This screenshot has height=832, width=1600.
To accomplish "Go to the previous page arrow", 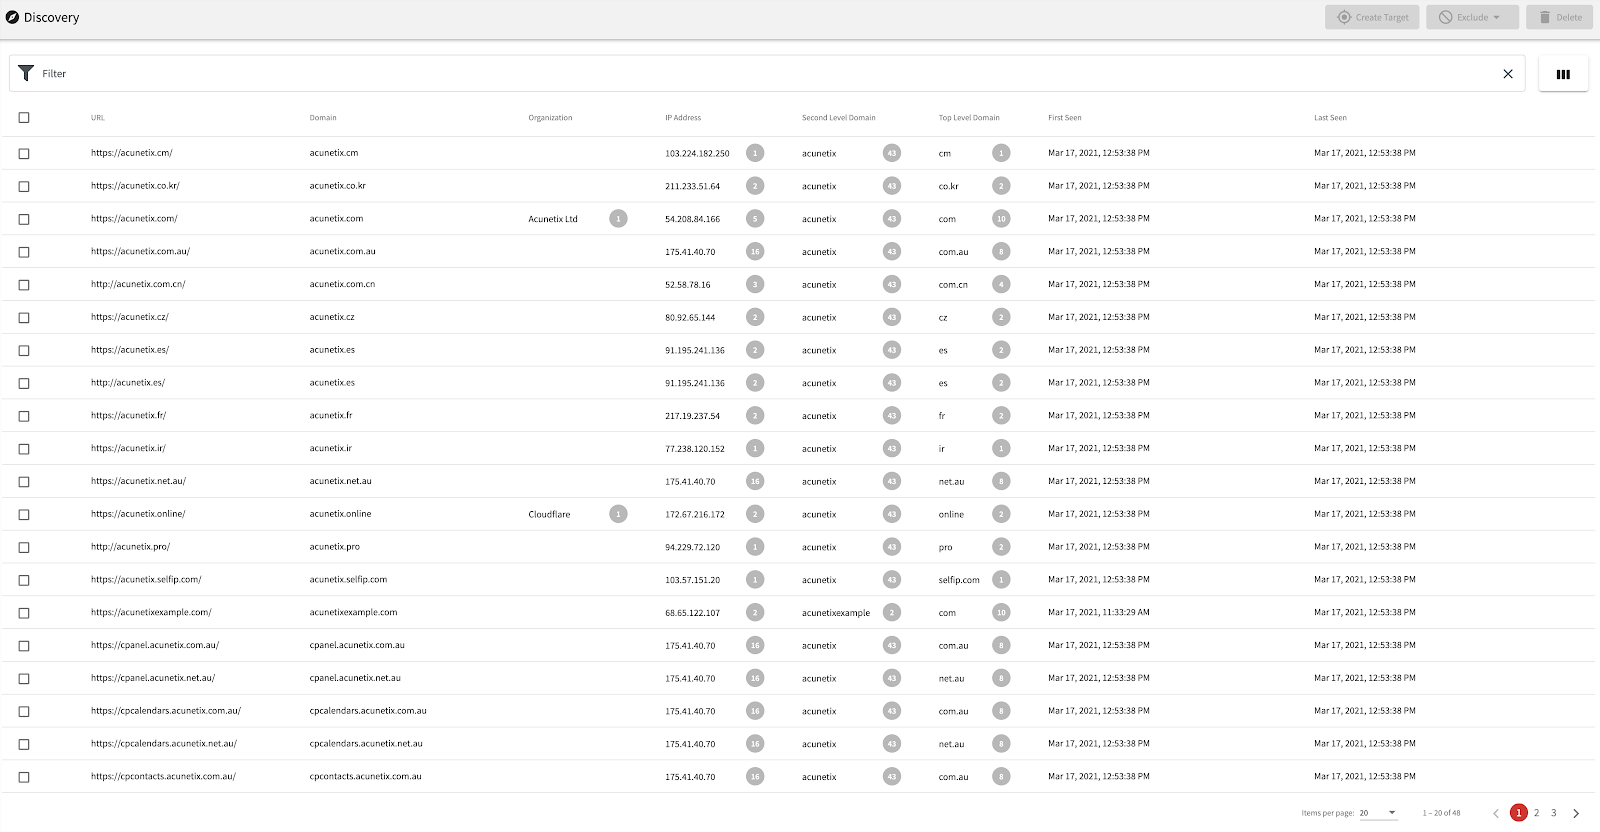I will click(x=1496, y=814).
